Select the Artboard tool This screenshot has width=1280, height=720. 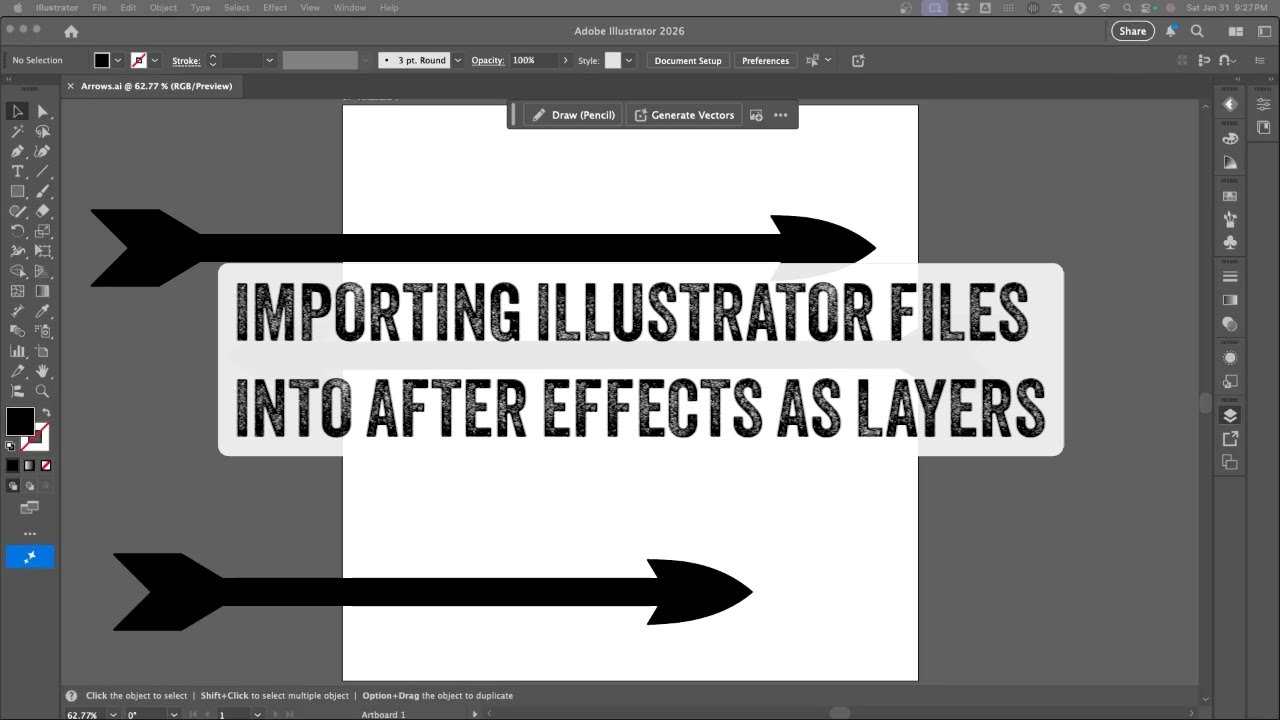(43, 351)
